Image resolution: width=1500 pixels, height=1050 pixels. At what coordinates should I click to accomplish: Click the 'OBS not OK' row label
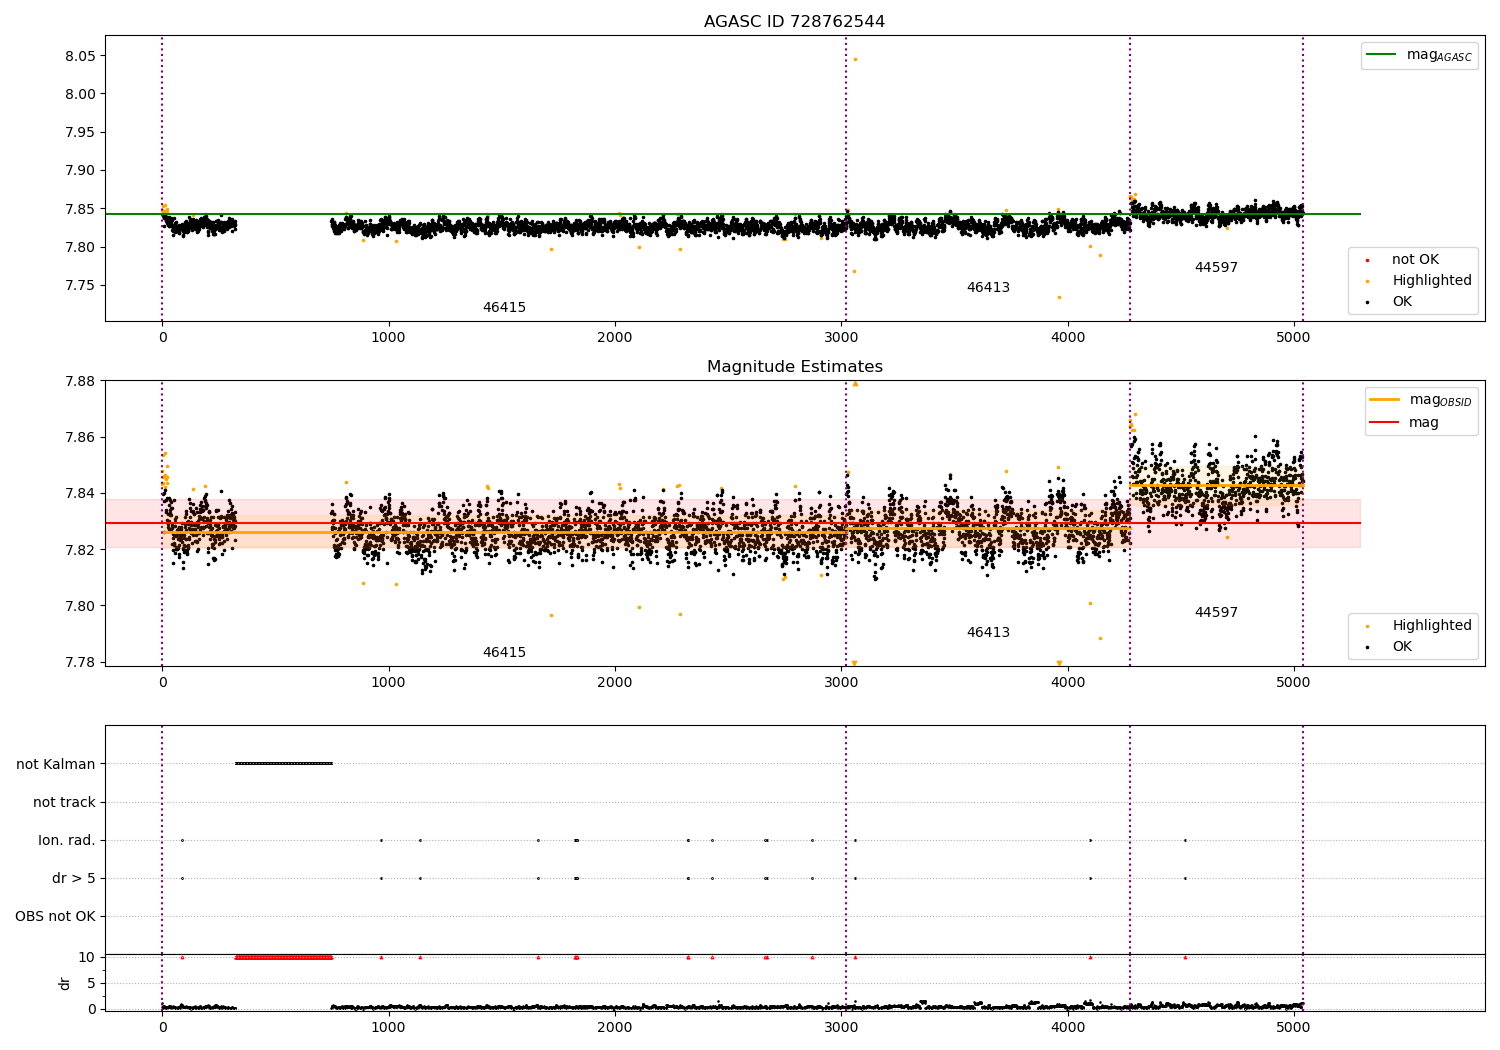[x=56, y=916]
